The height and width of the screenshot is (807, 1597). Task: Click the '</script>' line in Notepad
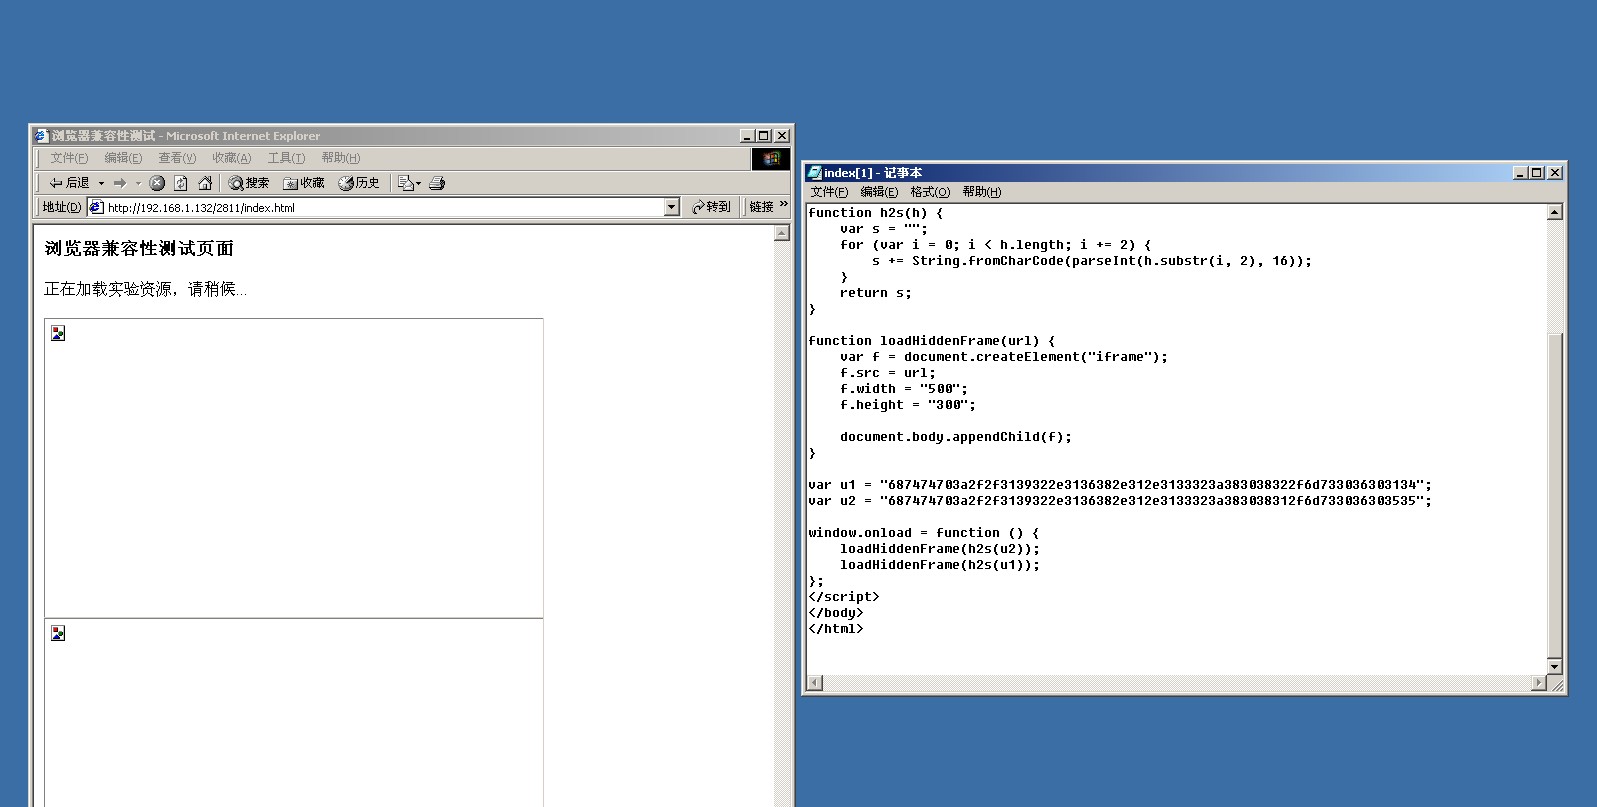pos(844,597)
